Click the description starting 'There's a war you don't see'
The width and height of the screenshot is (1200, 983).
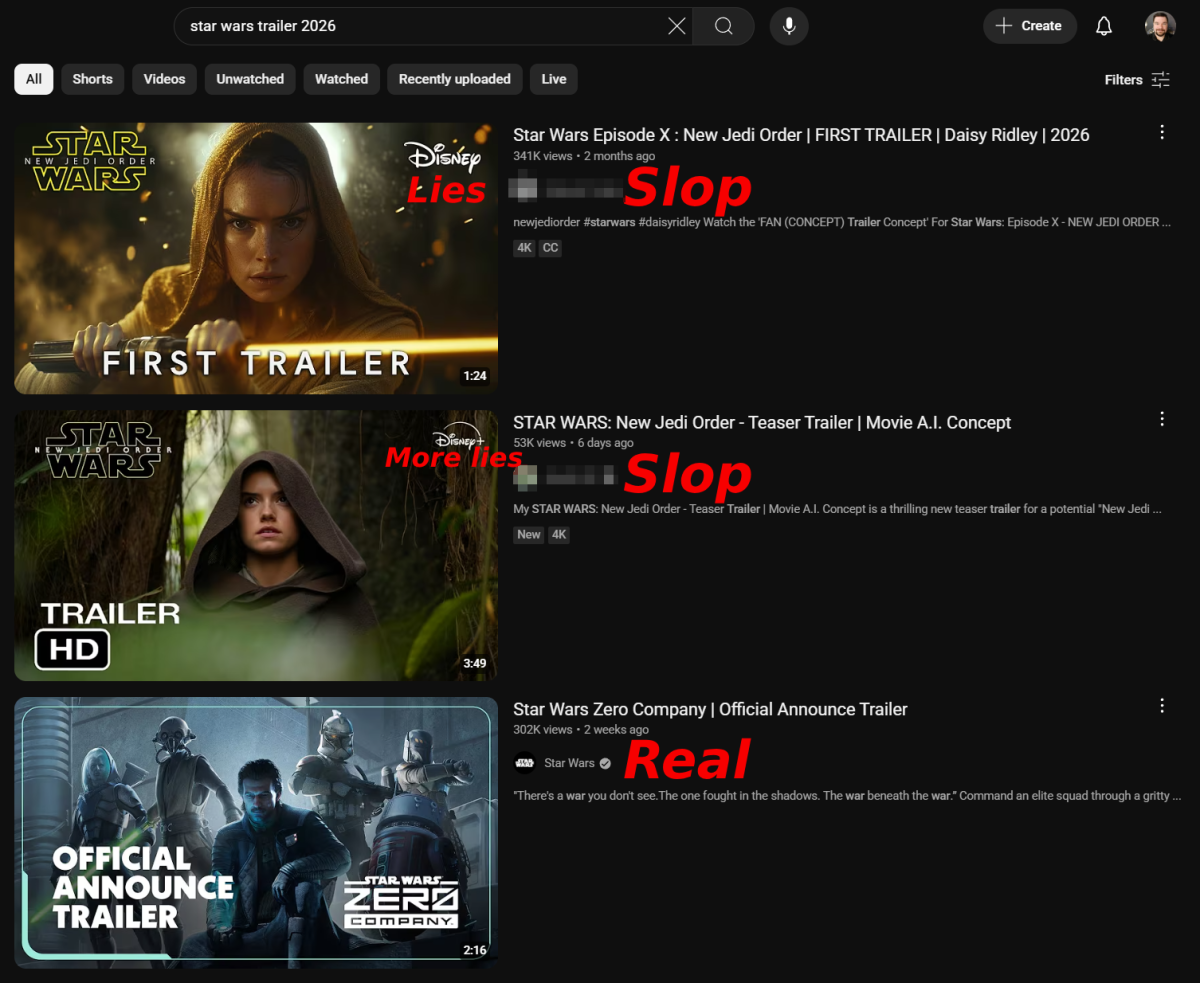tap(847, 796)
